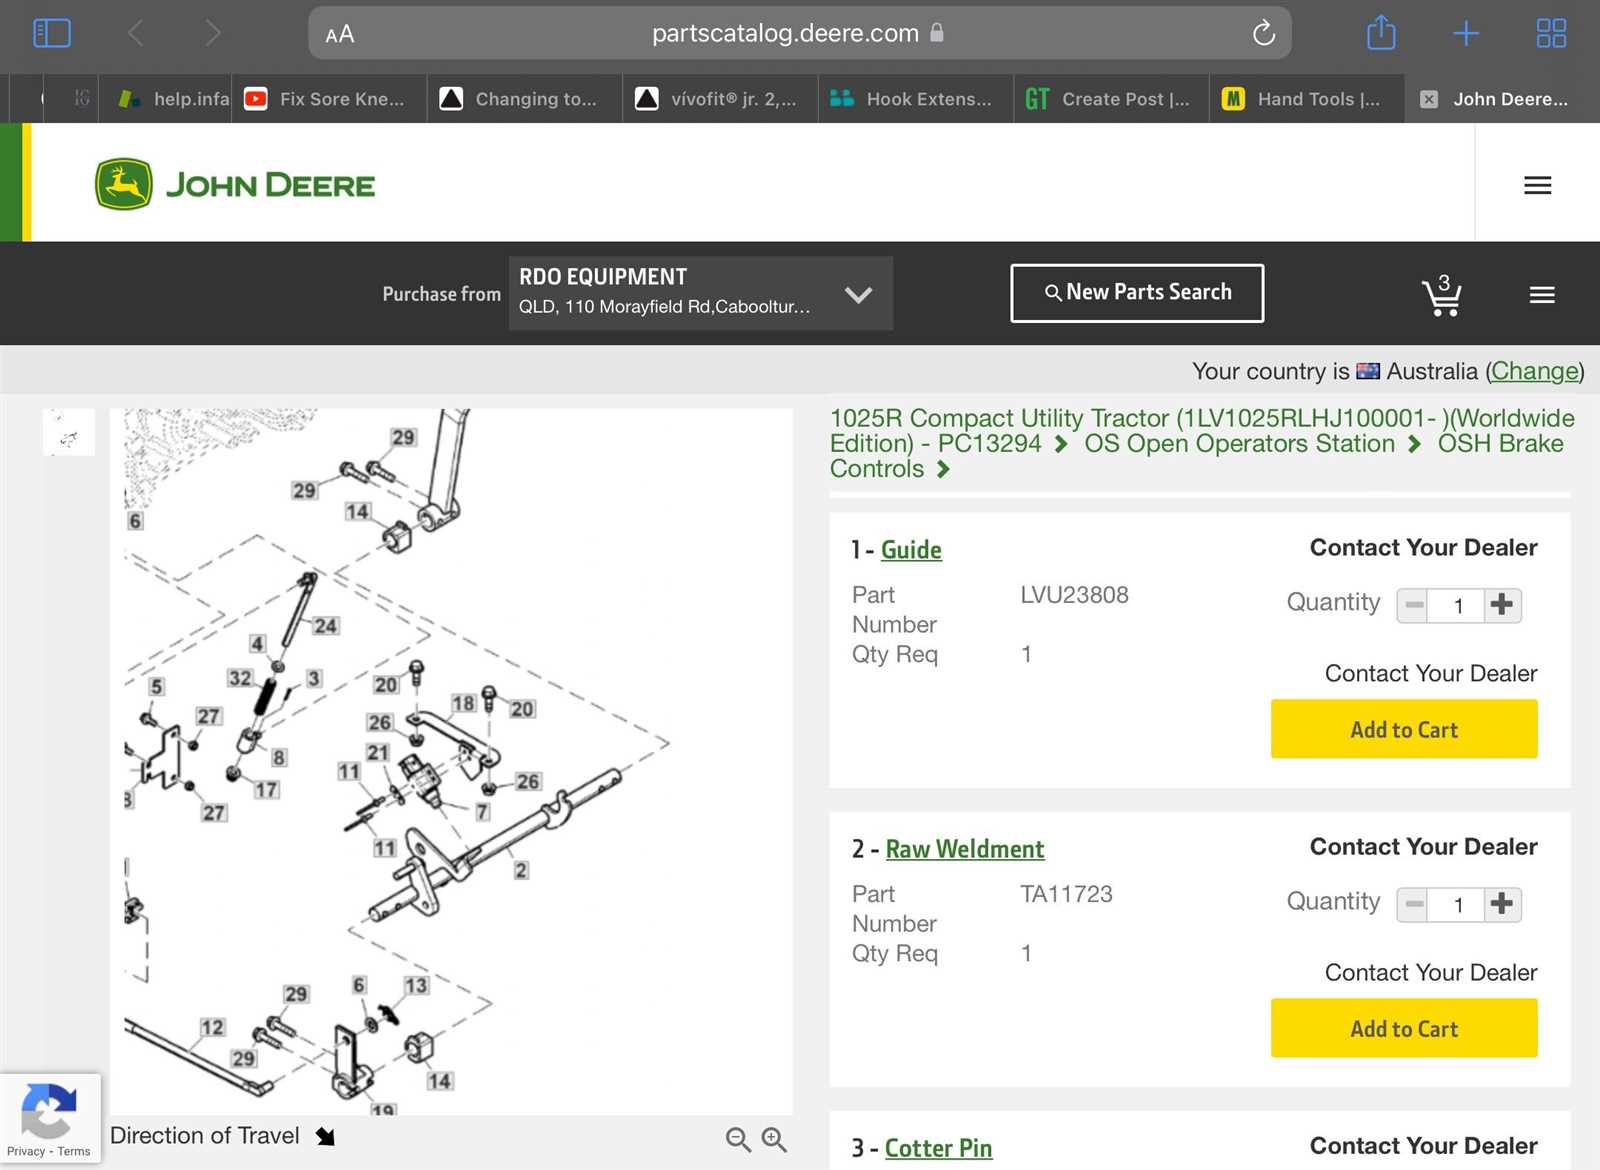Open AA reader text options

(340, 34)
